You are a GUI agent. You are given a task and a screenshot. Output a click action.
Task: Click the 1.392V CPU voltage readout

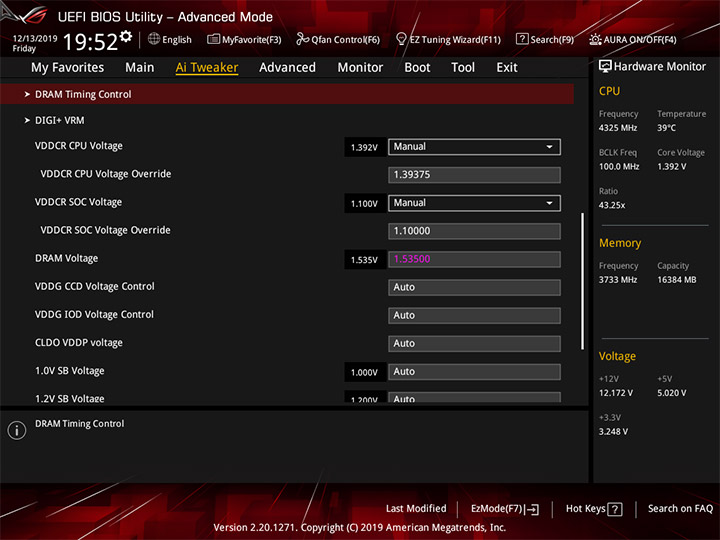tap(364, 147)
